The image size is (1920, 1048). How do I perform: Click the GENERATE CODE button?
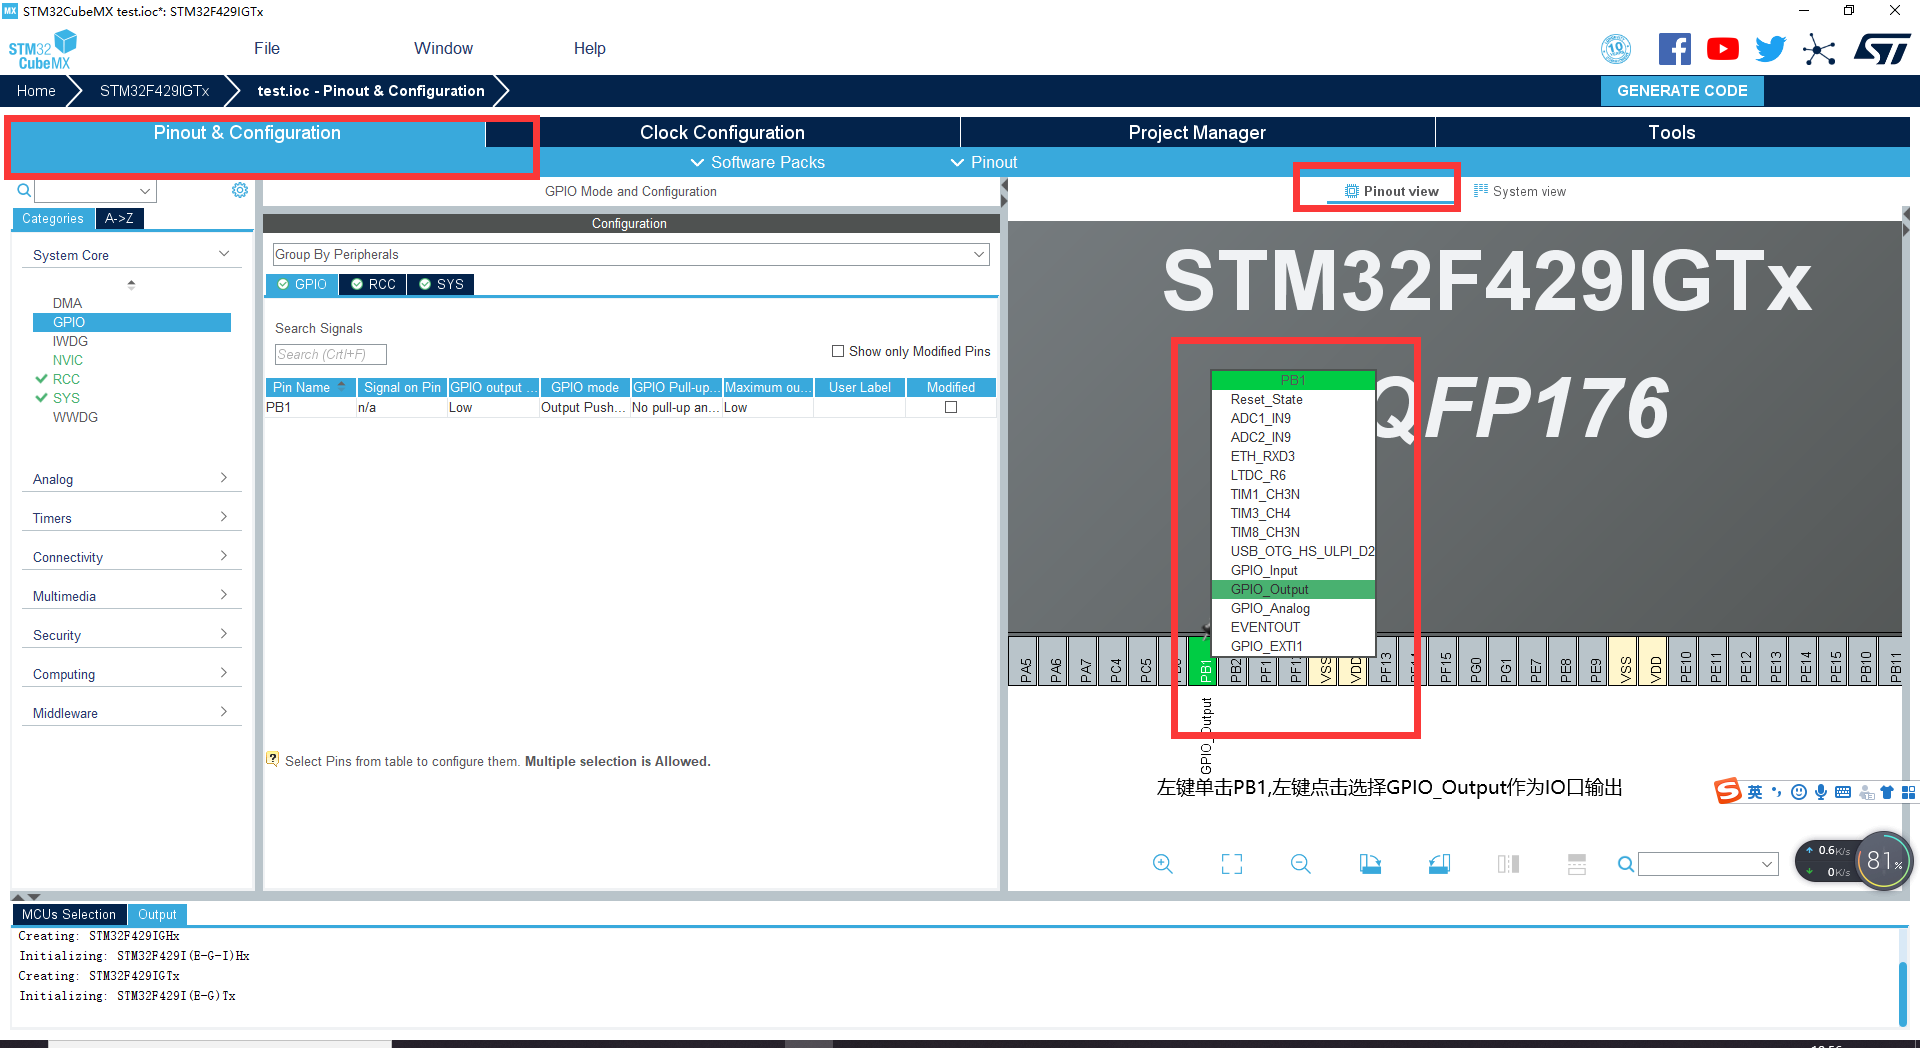click(1682, 90)
